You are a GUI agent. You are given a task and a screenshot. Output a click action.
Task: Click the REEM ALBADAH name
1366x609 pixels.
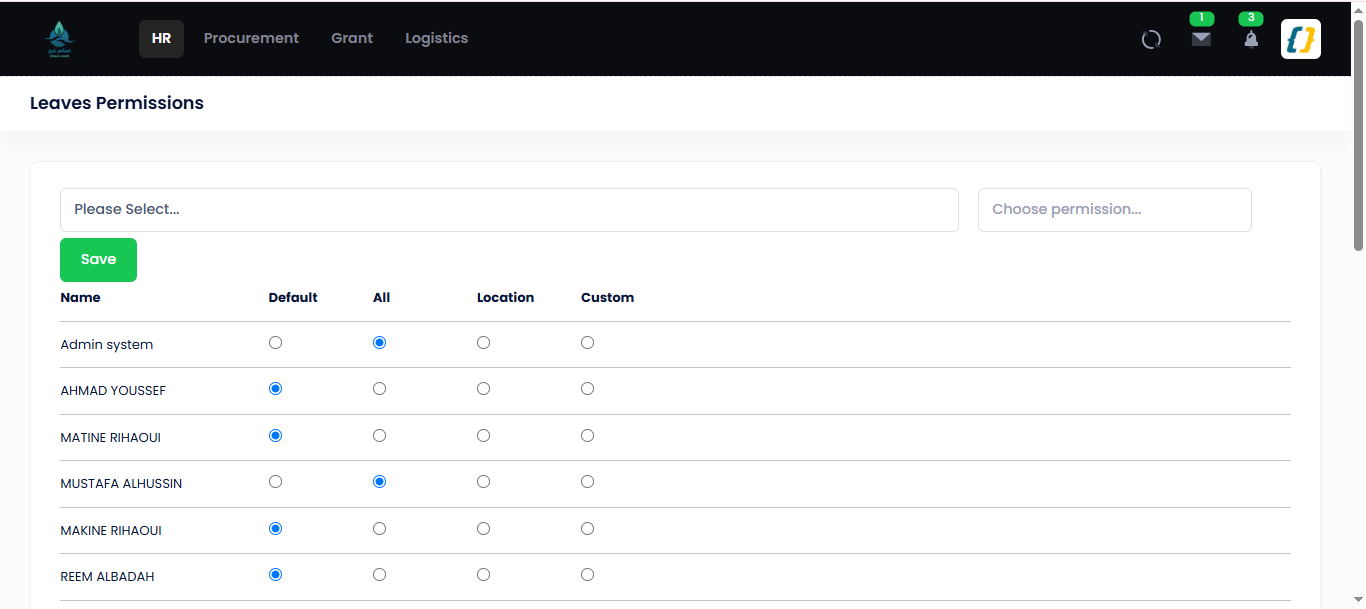(x=107, y=577)
